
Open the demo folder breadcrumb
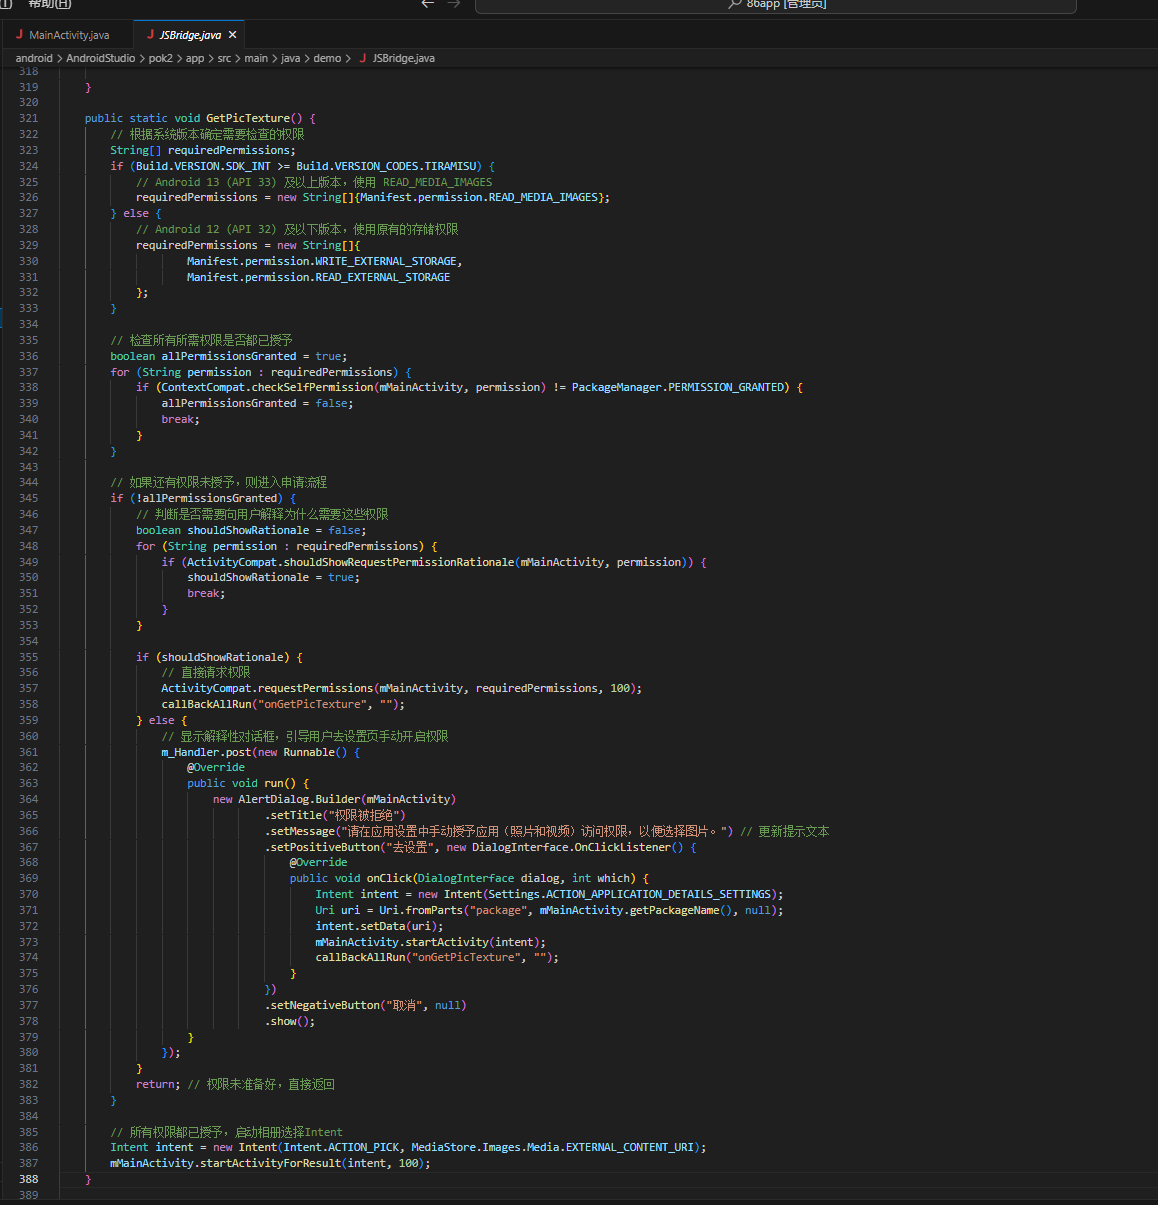pos(327,58)
